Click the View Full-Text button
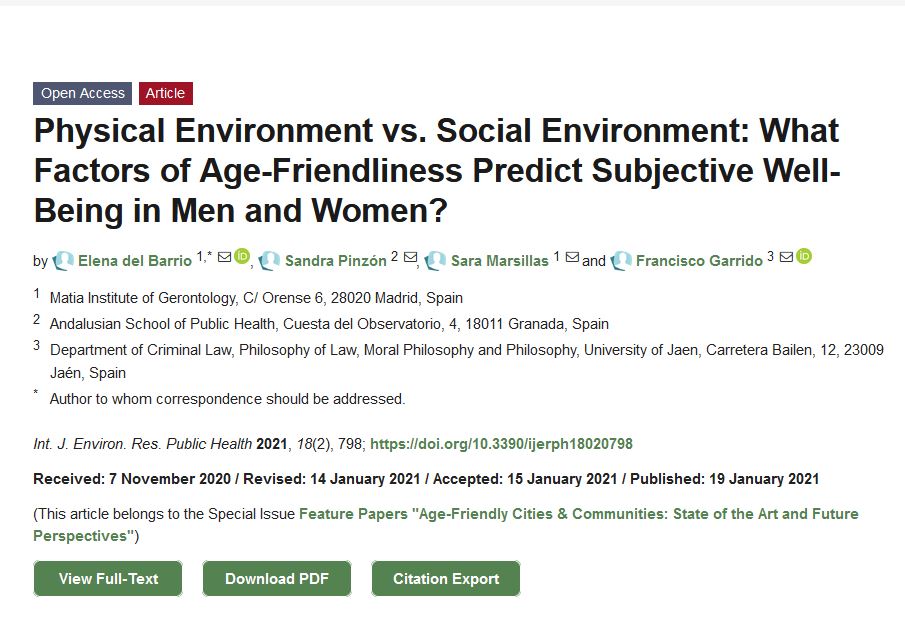 point(108,579)
